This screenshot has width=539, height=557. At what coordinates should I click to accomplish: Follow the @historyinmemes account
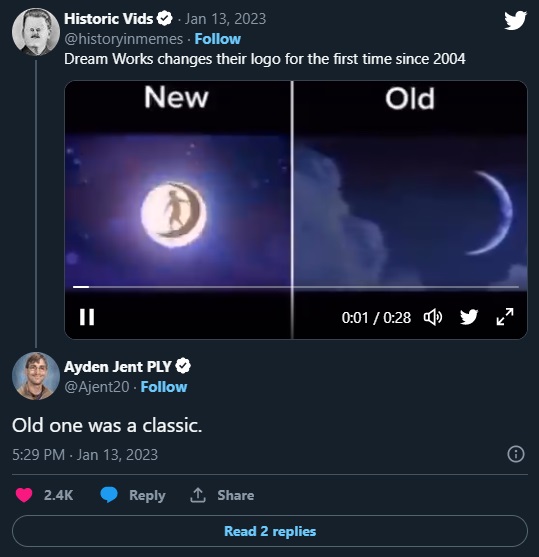218,39
